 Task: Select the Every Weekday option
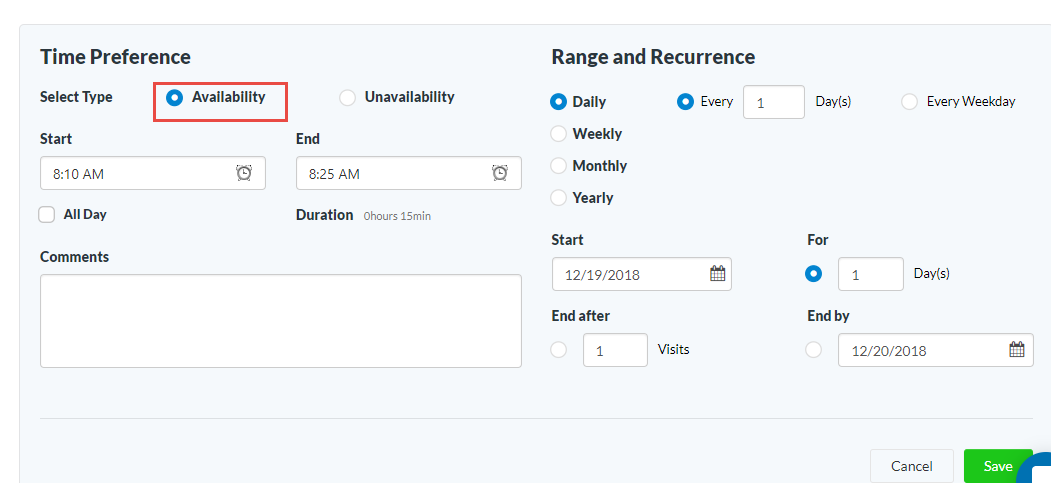909,102
